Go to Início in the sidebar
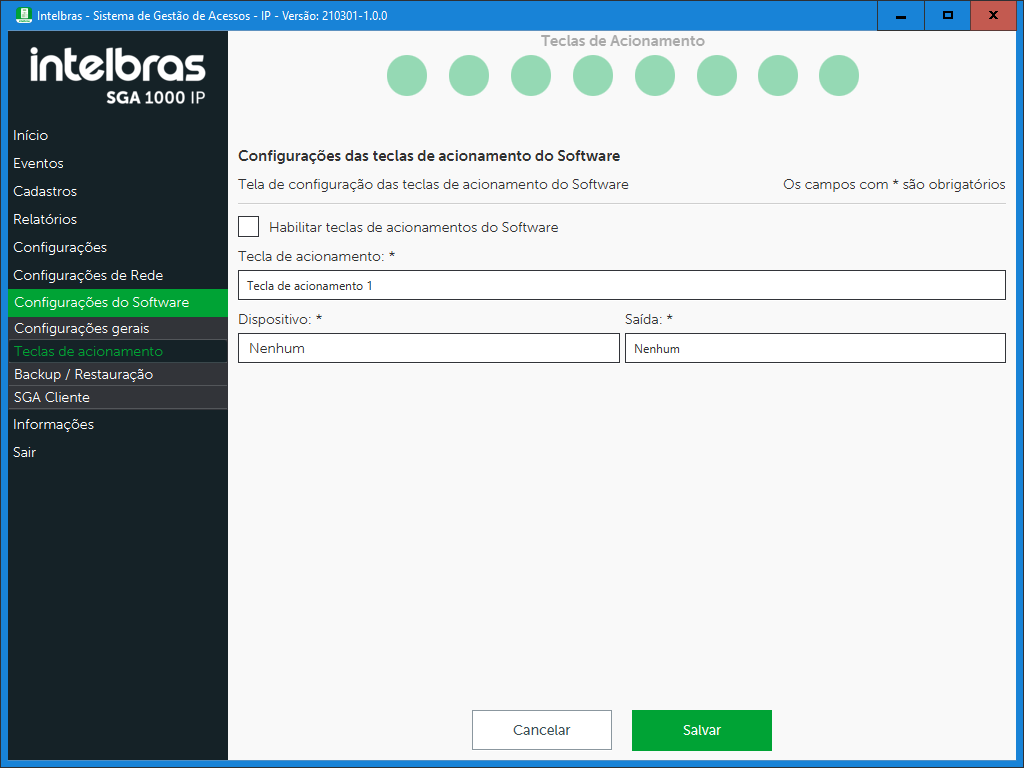The width and height of the screenshot is (1024, 768). tap(31, 135)
